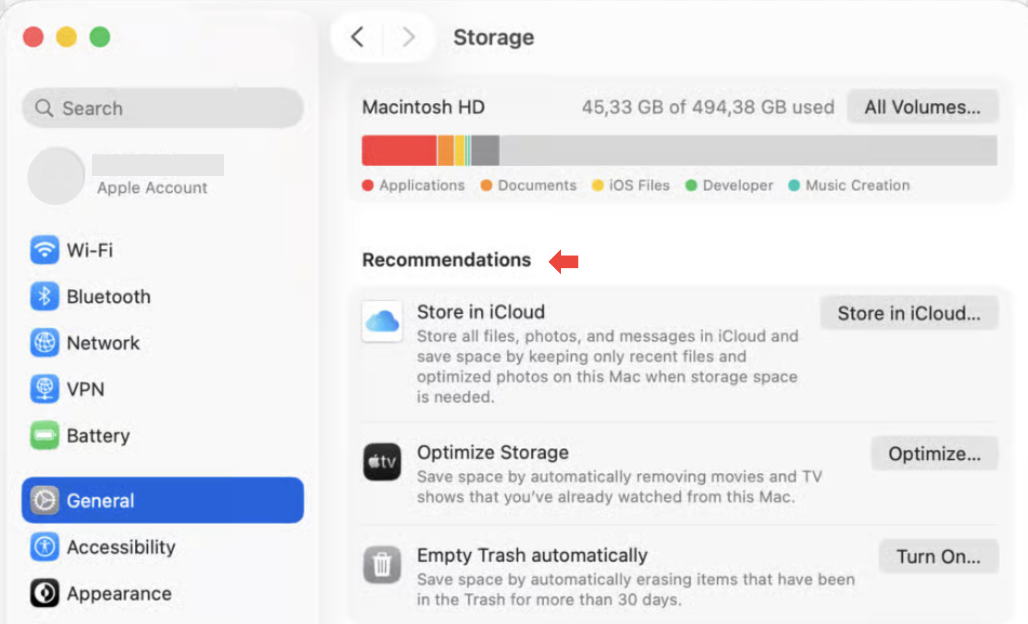The width and height of the screenshot is (1028, 624).
Task: Click the orange Documents storage bar segment
Action: pyautogui.click(x=445, y=150)
